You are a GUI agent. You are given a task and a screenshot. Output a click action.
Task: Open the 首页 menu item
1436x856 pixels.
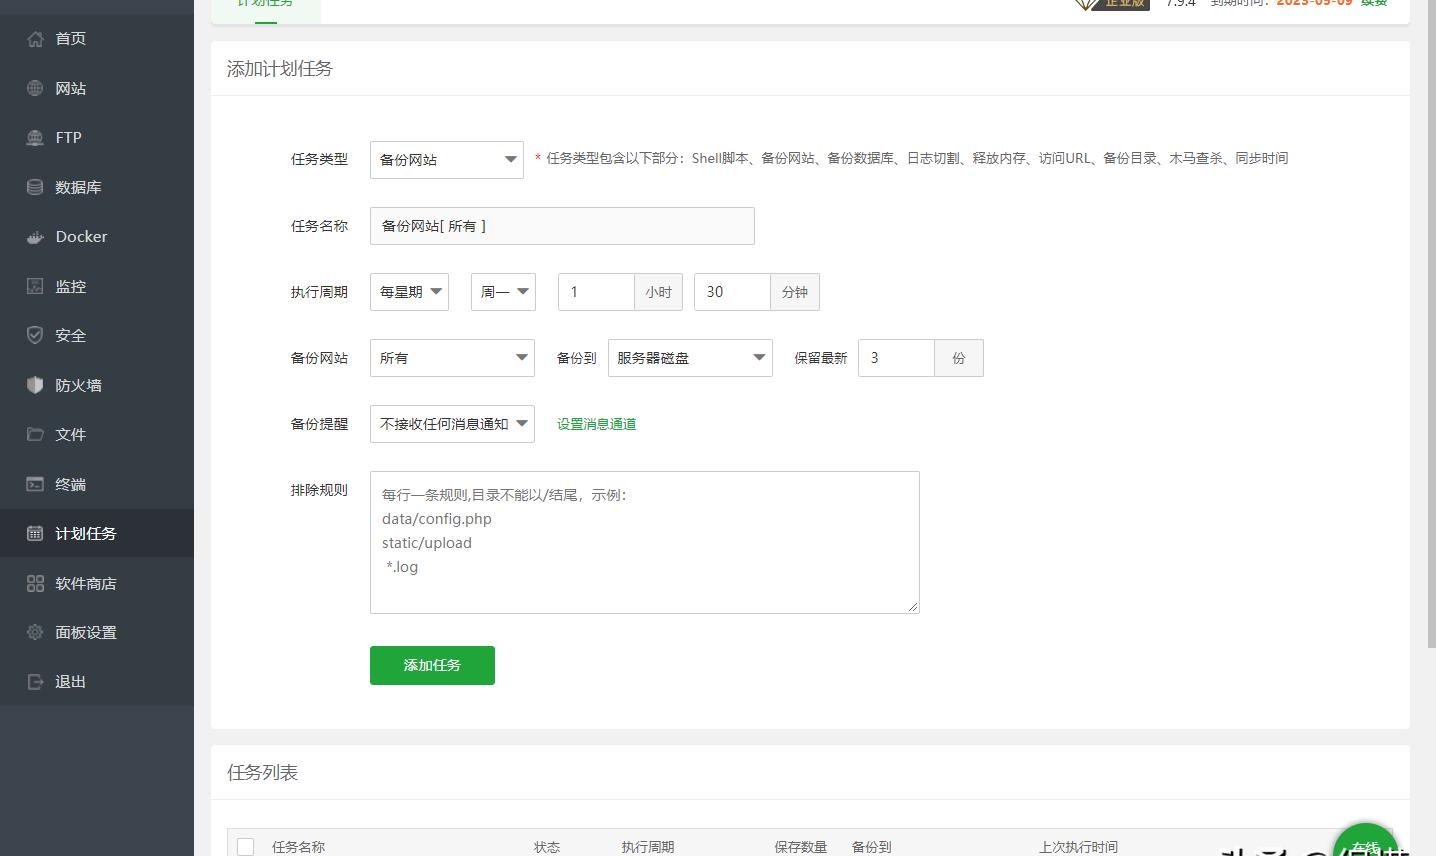click(97, 39)
